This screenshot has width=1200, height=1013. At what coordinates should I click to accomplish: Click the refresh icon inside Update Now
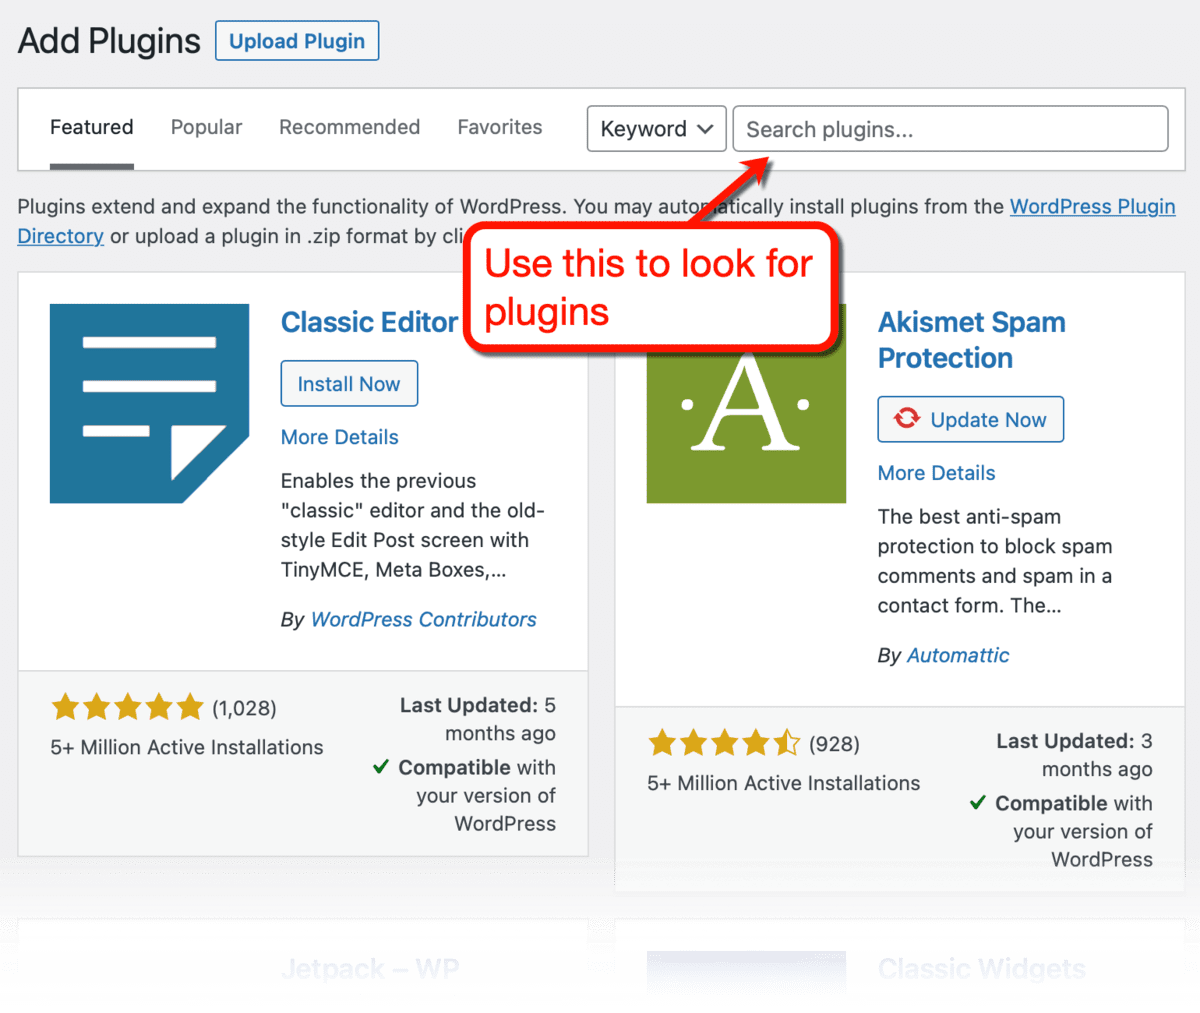pyautogui.click(x=908, y=419)
